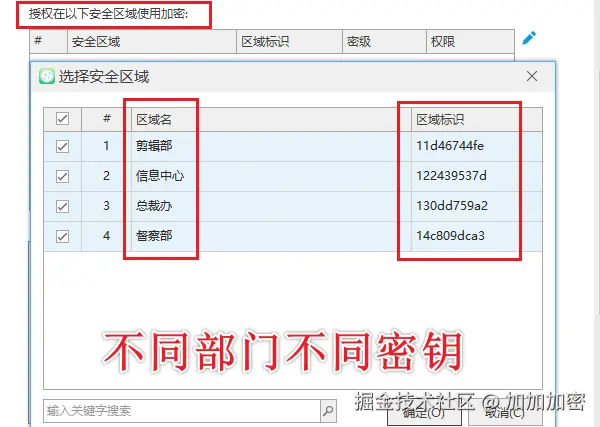Uncheck the 总裁办 row checkbox
Screen dimensions: 600x427
coord(62,206)
